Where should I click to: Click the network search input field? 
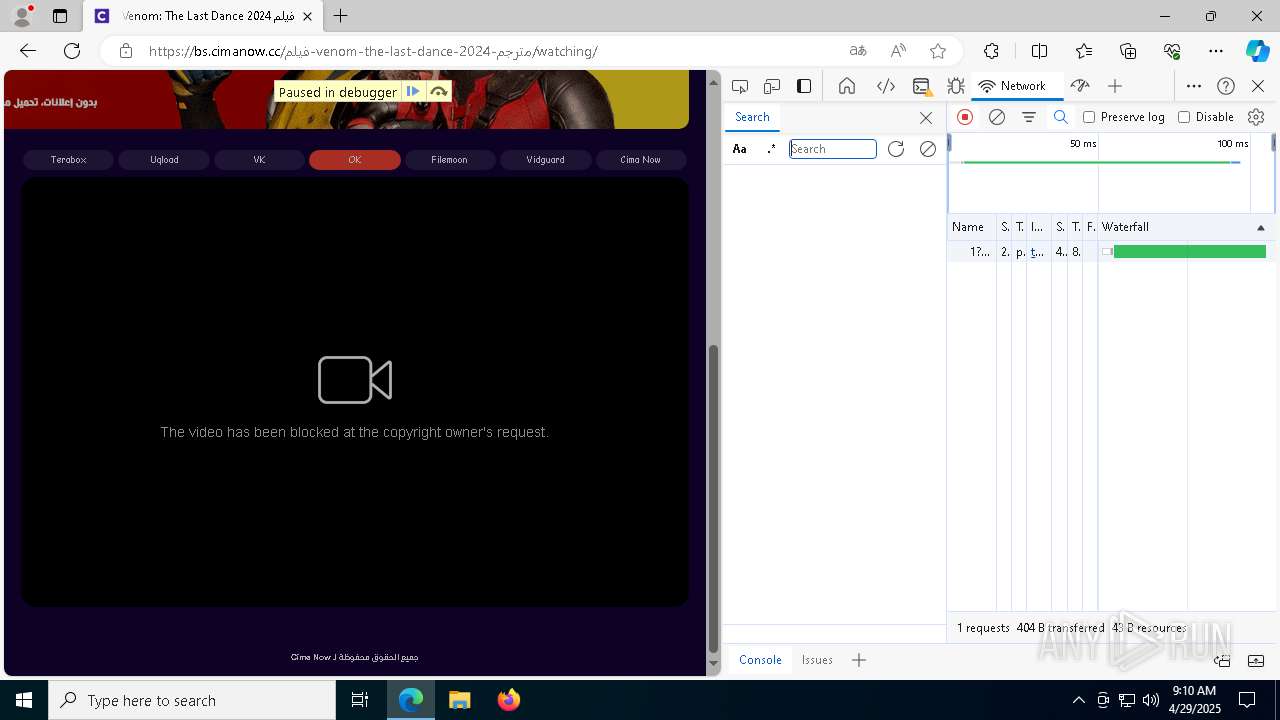(x=833, y=149)
